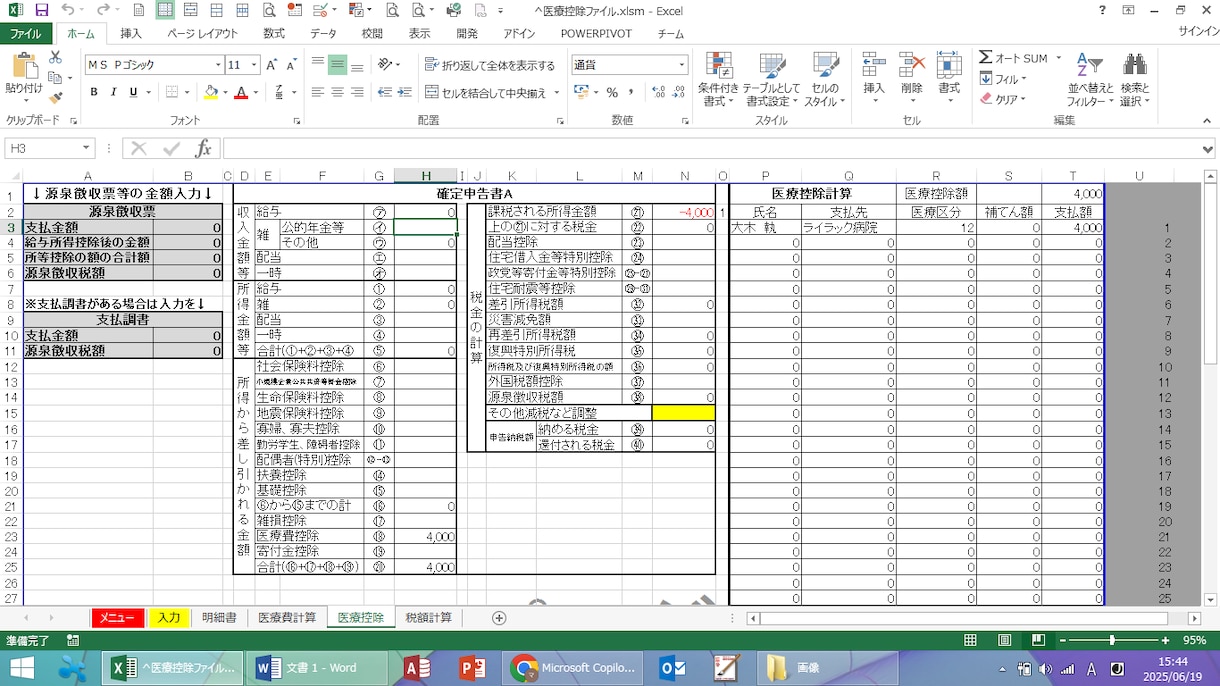
Task: Select the 税額計算 sheet tab
Action: point(429,618)
